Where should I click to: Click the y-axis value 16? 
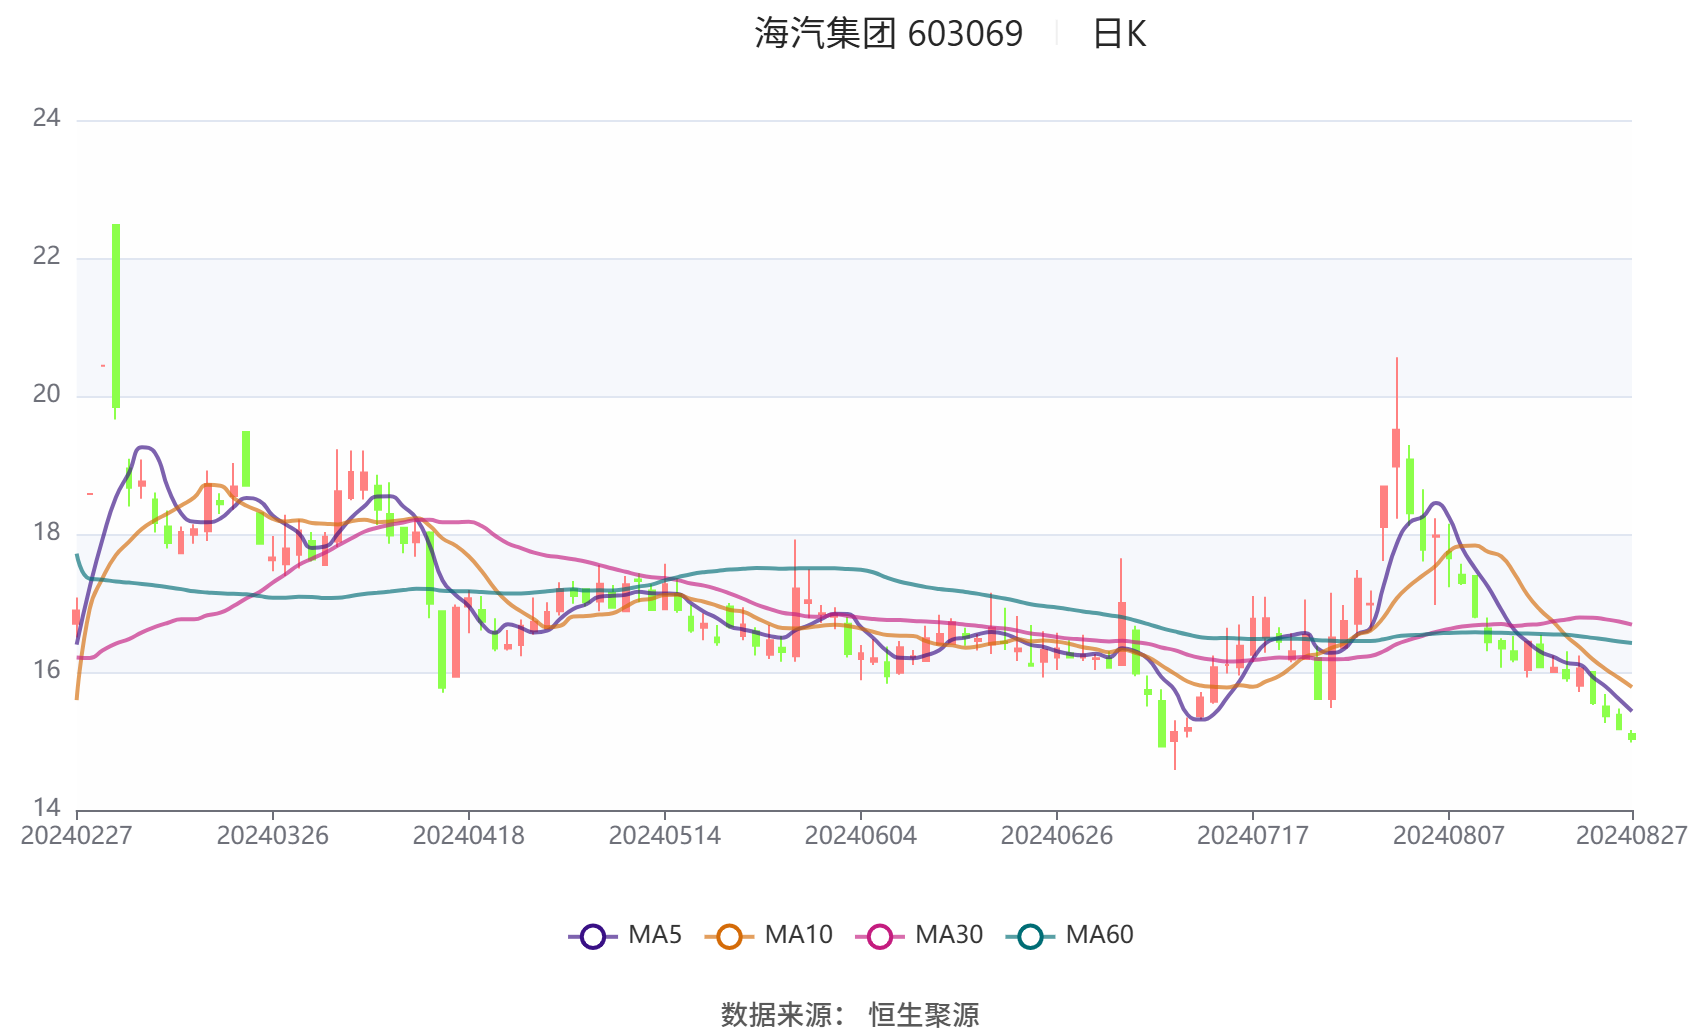pyautogui.click(x=46, y=671)
